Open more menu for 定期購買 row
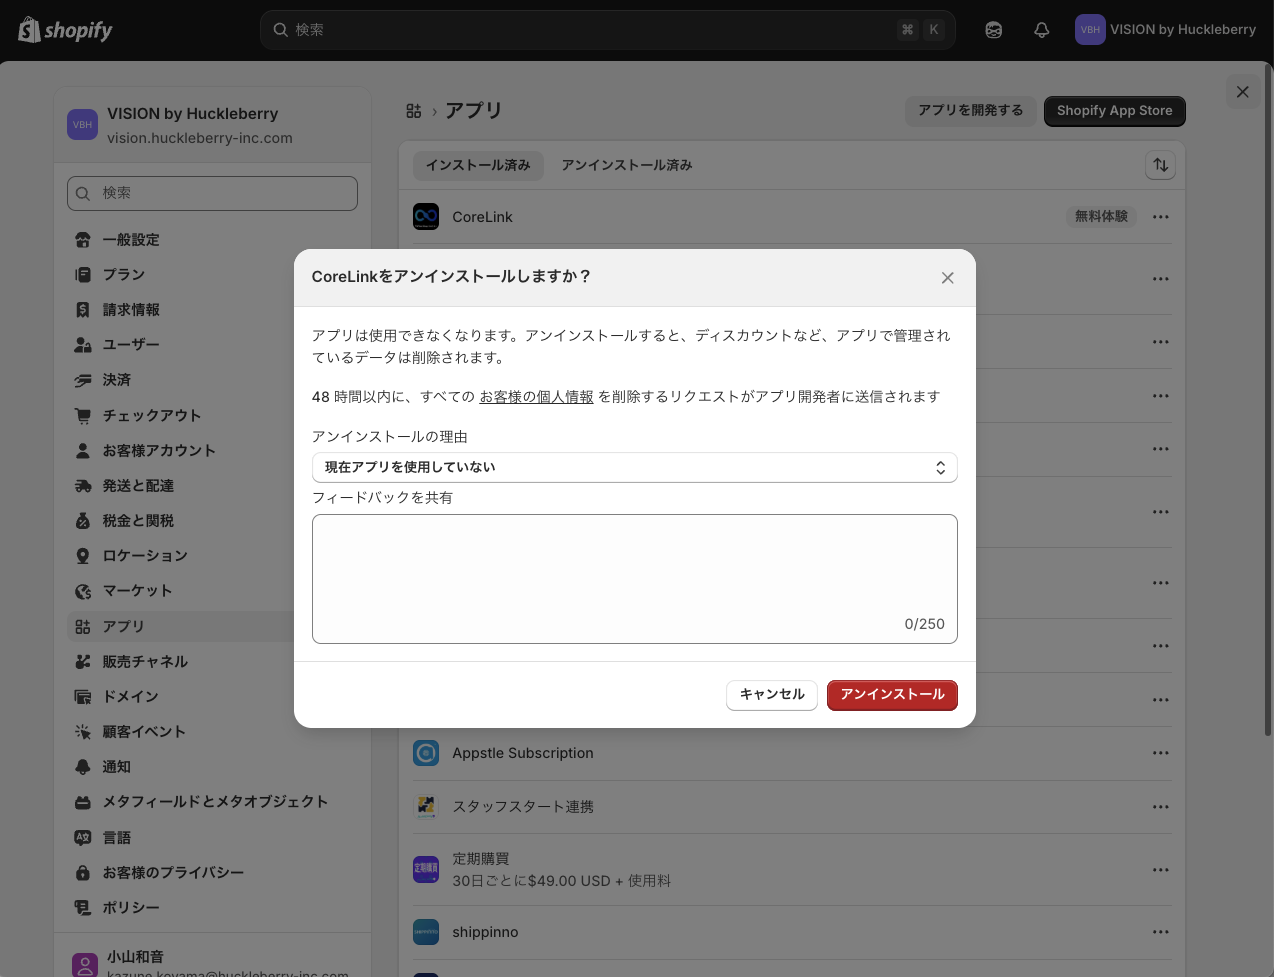 pyautogui.click(x=1160, y=870)
